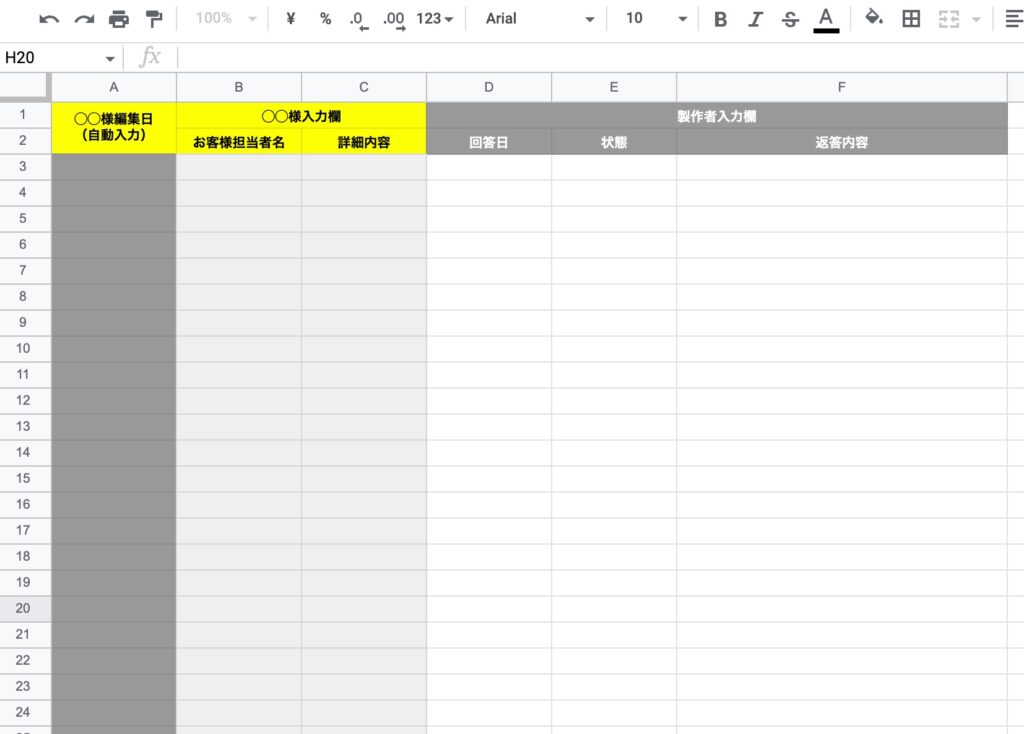Click the 詳細内容 header cell
This screenshot has width=1024, height=734.
(x=364, y=142)
